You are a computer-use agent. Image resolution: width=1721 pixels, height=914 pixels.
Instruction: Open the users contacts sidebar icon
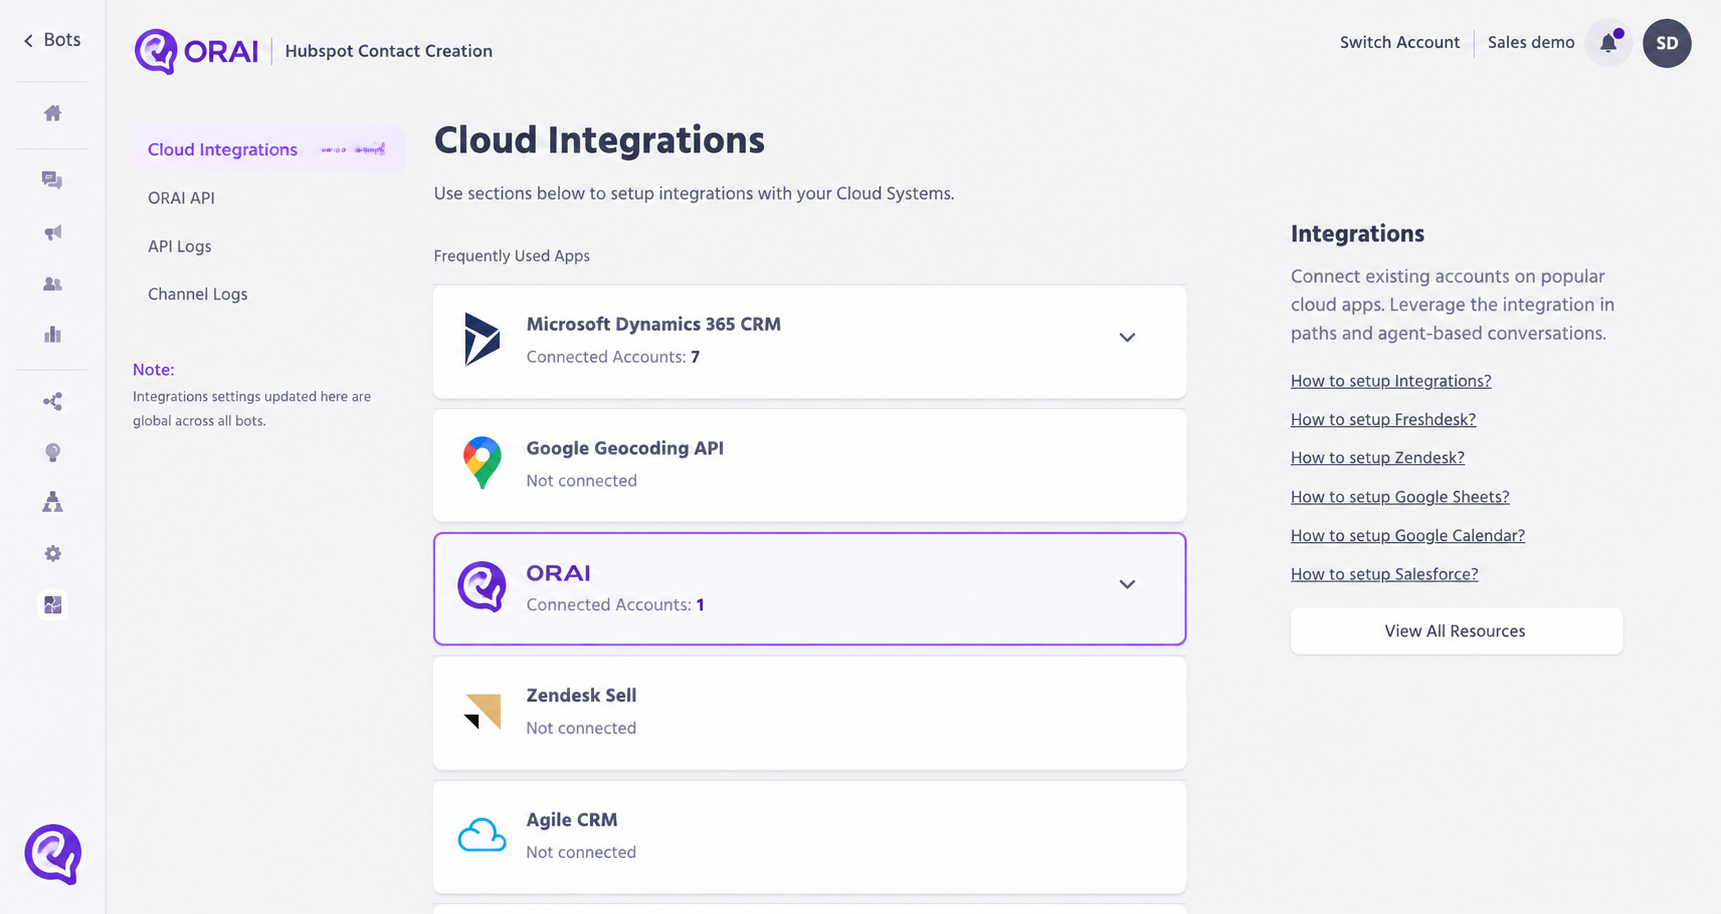53,284
